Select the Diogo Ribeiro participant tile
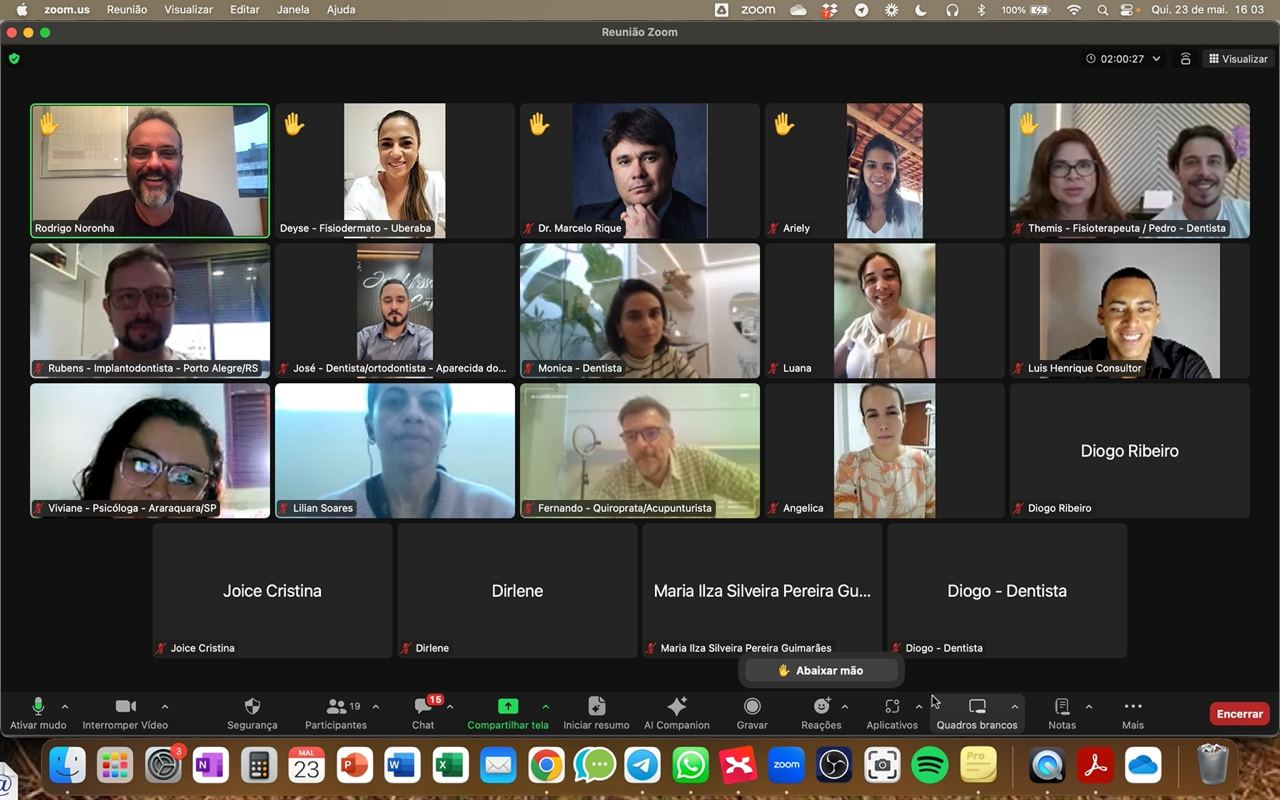Image resolution: width=1280 pixels, height=800 pixels. click(x=1130, y=450)
